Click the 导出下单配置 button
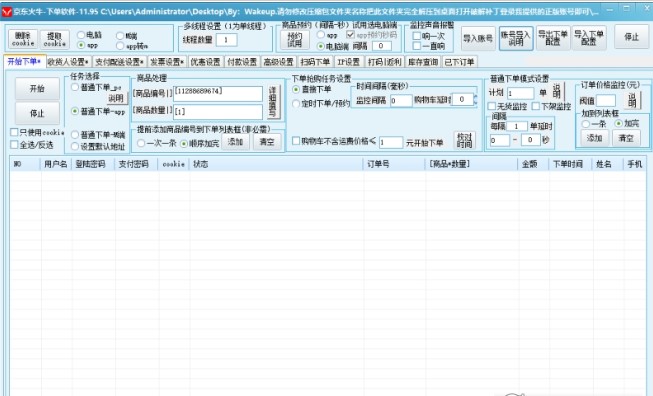Image resolution: width=653 pixels, height=396 pixels. click(x=553, y=37)
